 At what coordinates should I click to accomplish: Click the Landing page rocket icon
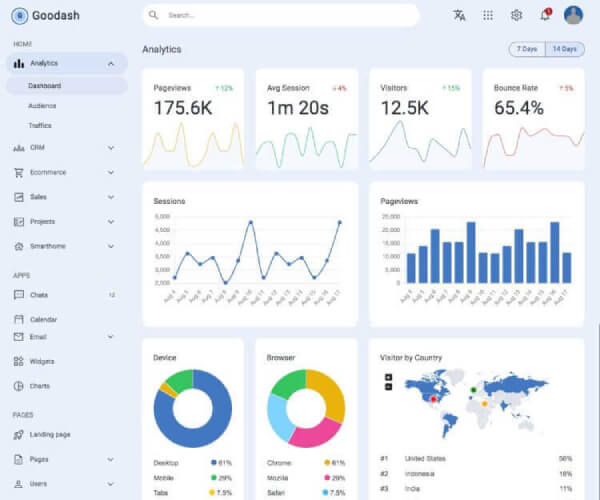click(x=19, y=435)
